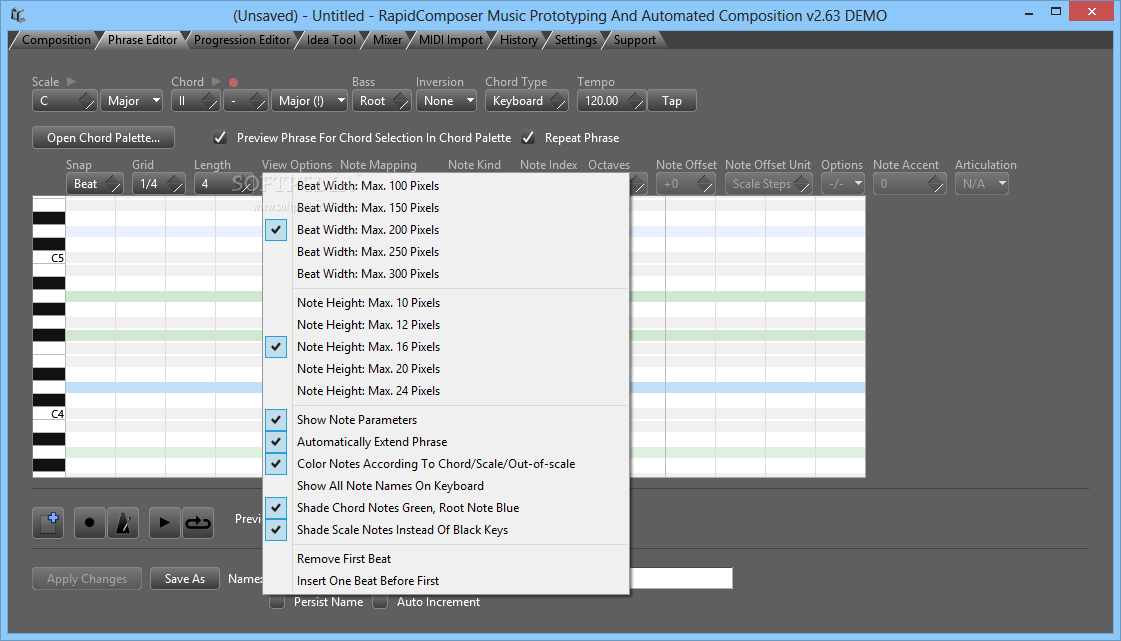
Task: Open the Settings tab
Action: tap(575, 40)
